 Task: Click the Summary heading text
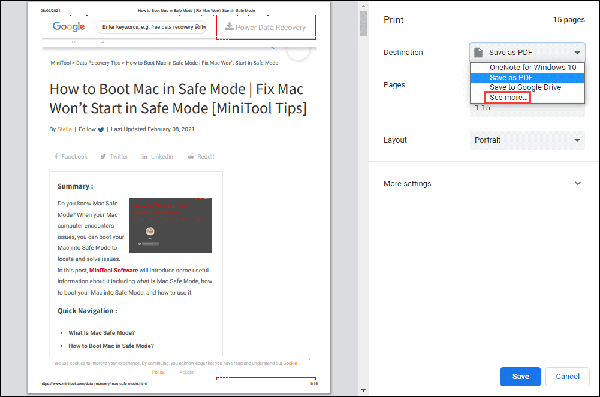coord(75,186)
